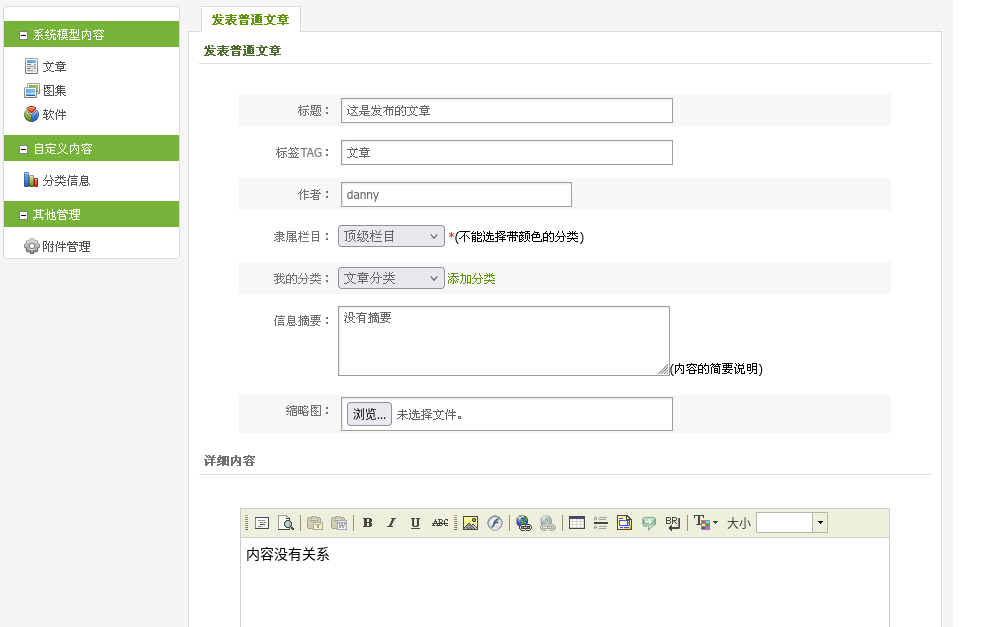
Task: Open the 隶属栏目 dropdown
Action: click(391, 236)
